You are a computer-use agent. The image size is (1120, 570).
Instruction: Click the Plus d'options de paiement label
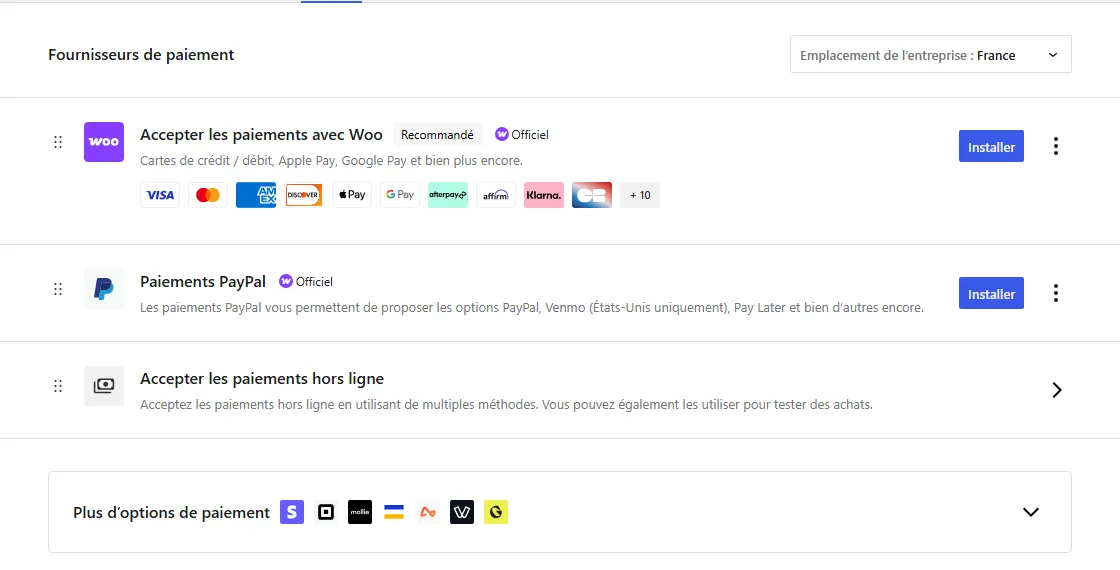pyautogui.click(x=171, y=513)
